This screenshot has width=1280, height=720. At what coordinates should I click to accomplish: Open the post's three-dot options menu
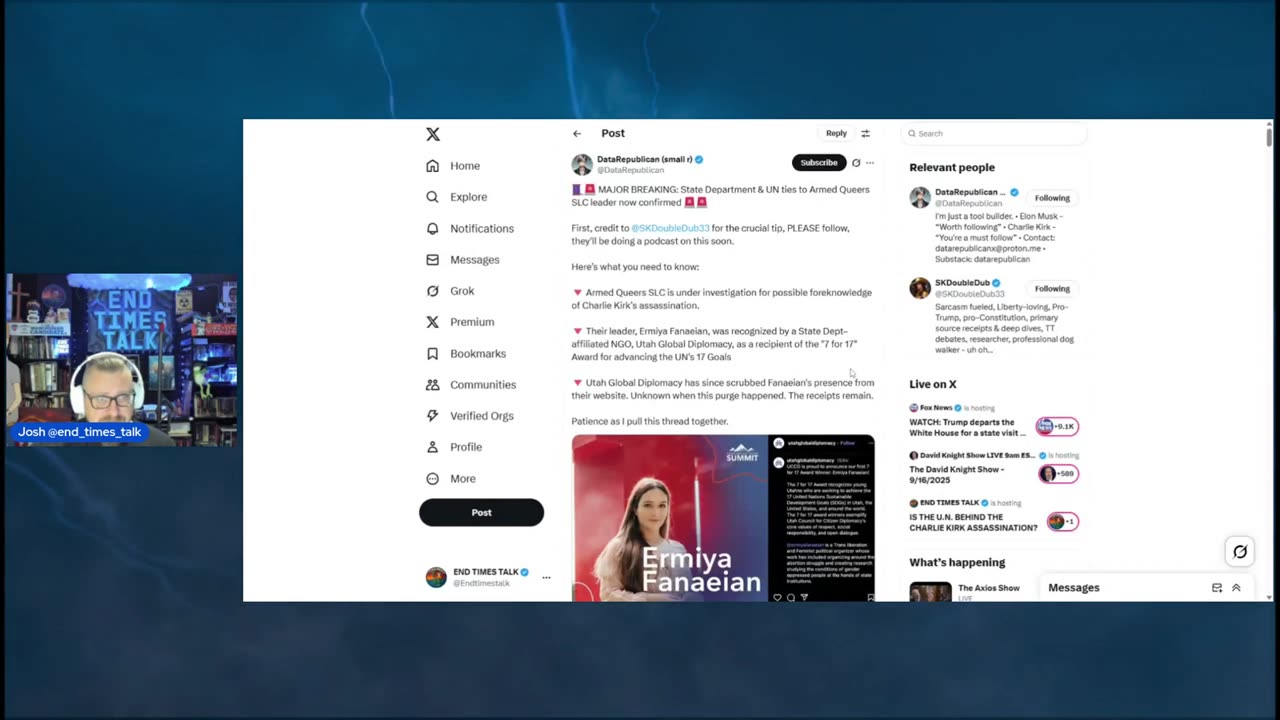(x=870, y=162)
